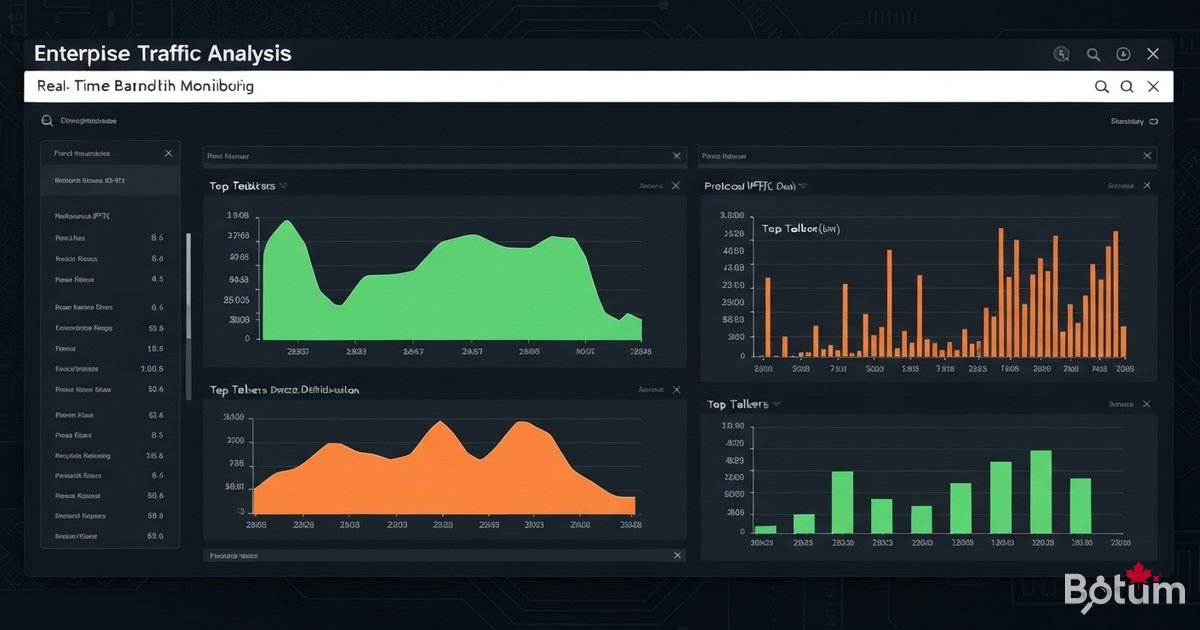Select the Enterprise Traffic Analysis title tab
Screen dimensions: 1200x630
pyautogui.click(x=161, y=53)
